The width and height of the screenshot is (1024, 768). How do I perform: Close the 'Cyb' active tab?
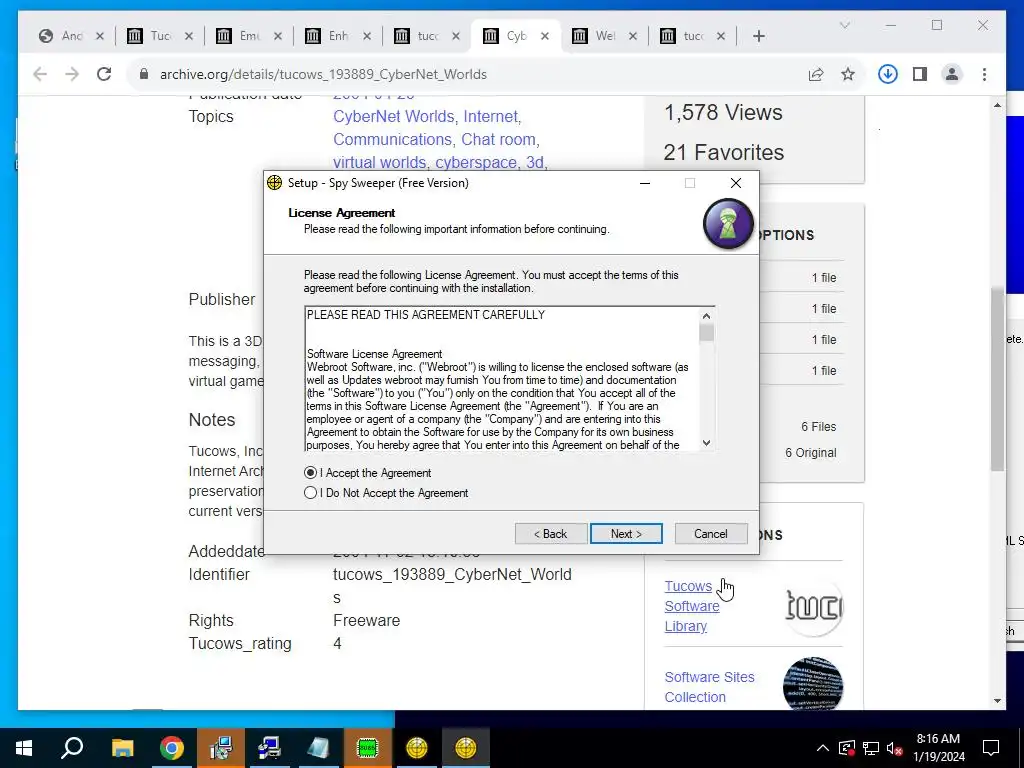pyautogui.click(x=545, y=36)
